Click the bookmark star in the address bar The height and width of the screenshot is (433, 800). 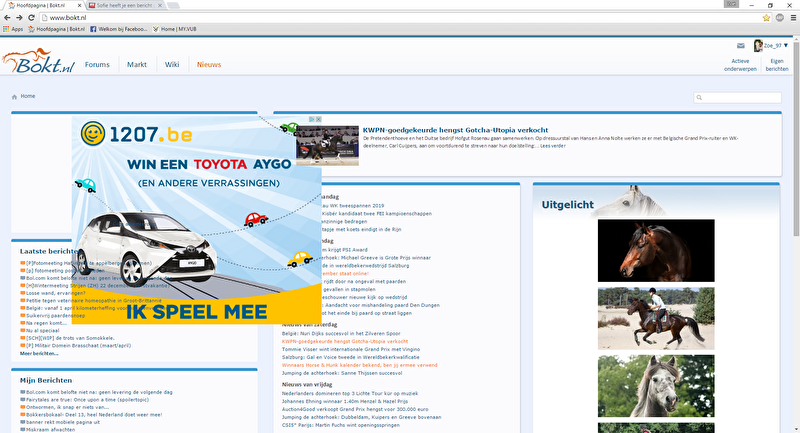(x=766, y=17)
